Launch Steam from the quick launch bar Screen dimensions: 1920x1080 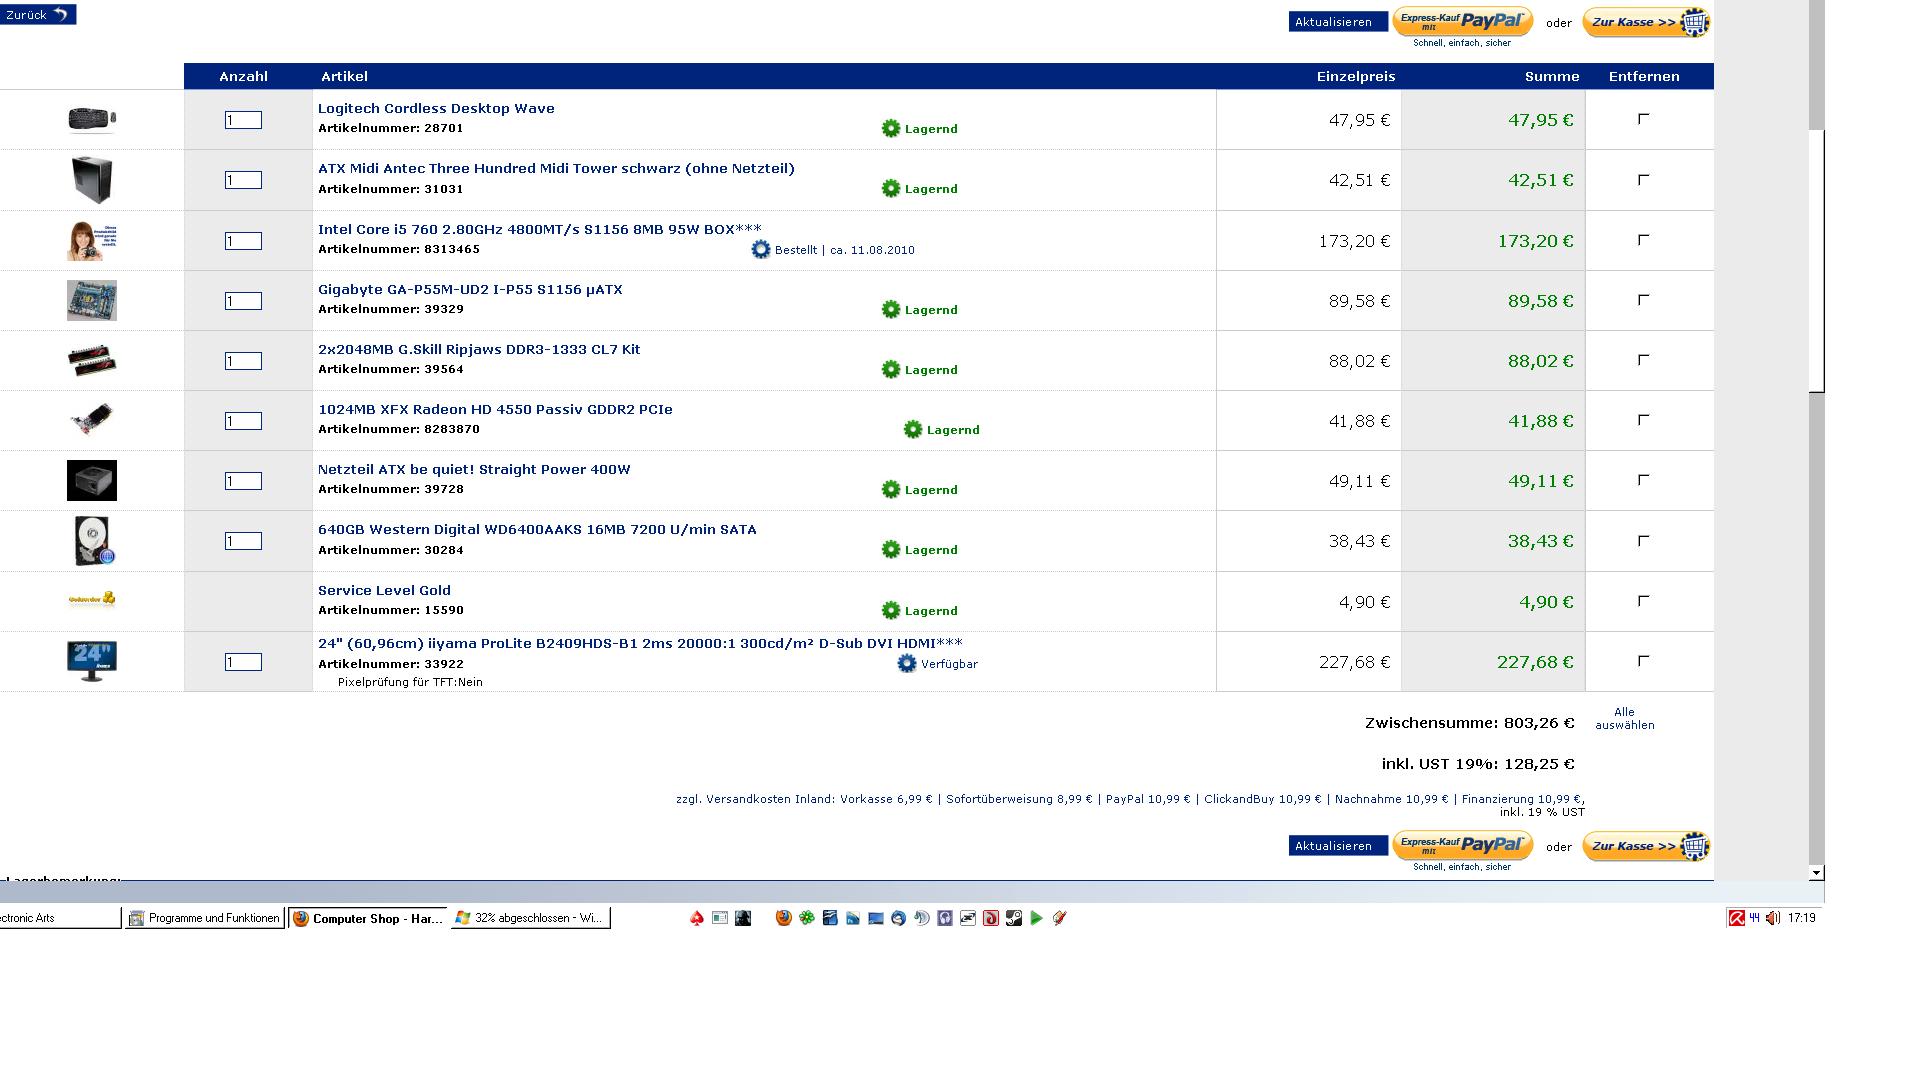pos(1014,918)
